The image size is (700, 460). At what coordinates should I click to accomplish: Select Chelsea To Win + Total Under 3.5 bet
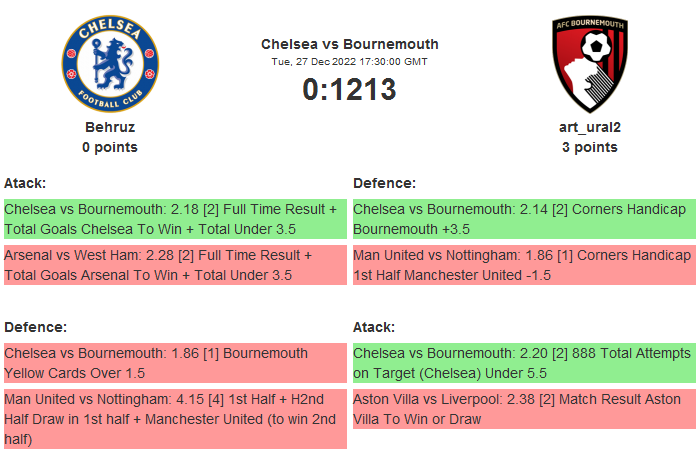tap(174, 219)
